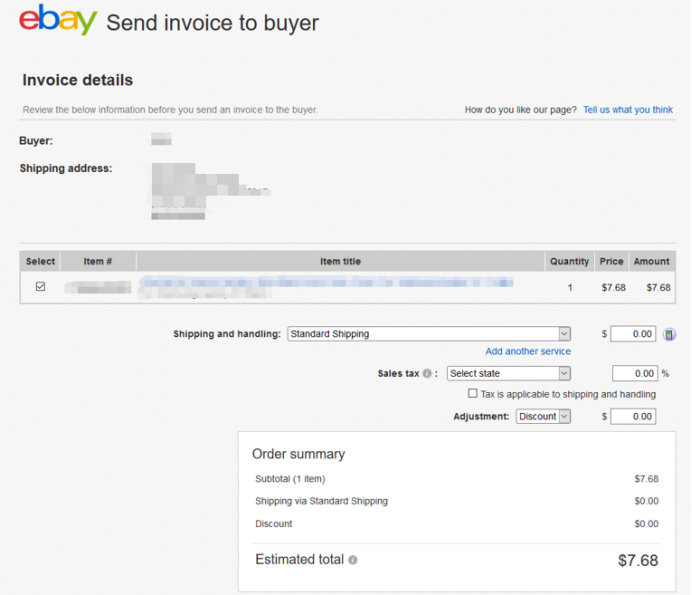The image size is (692, 595).
Task: Click the Invoice details heading
Action: click(78, 80)
